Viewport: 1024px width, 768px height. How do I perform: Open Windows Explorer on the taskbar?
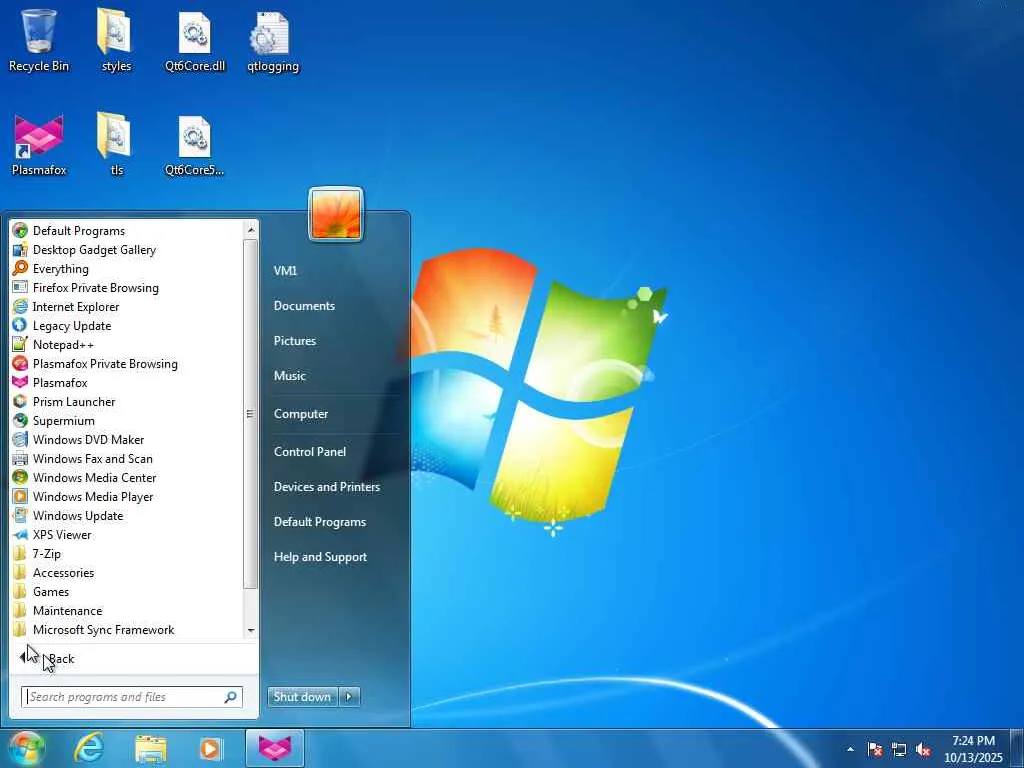[150, 748]
